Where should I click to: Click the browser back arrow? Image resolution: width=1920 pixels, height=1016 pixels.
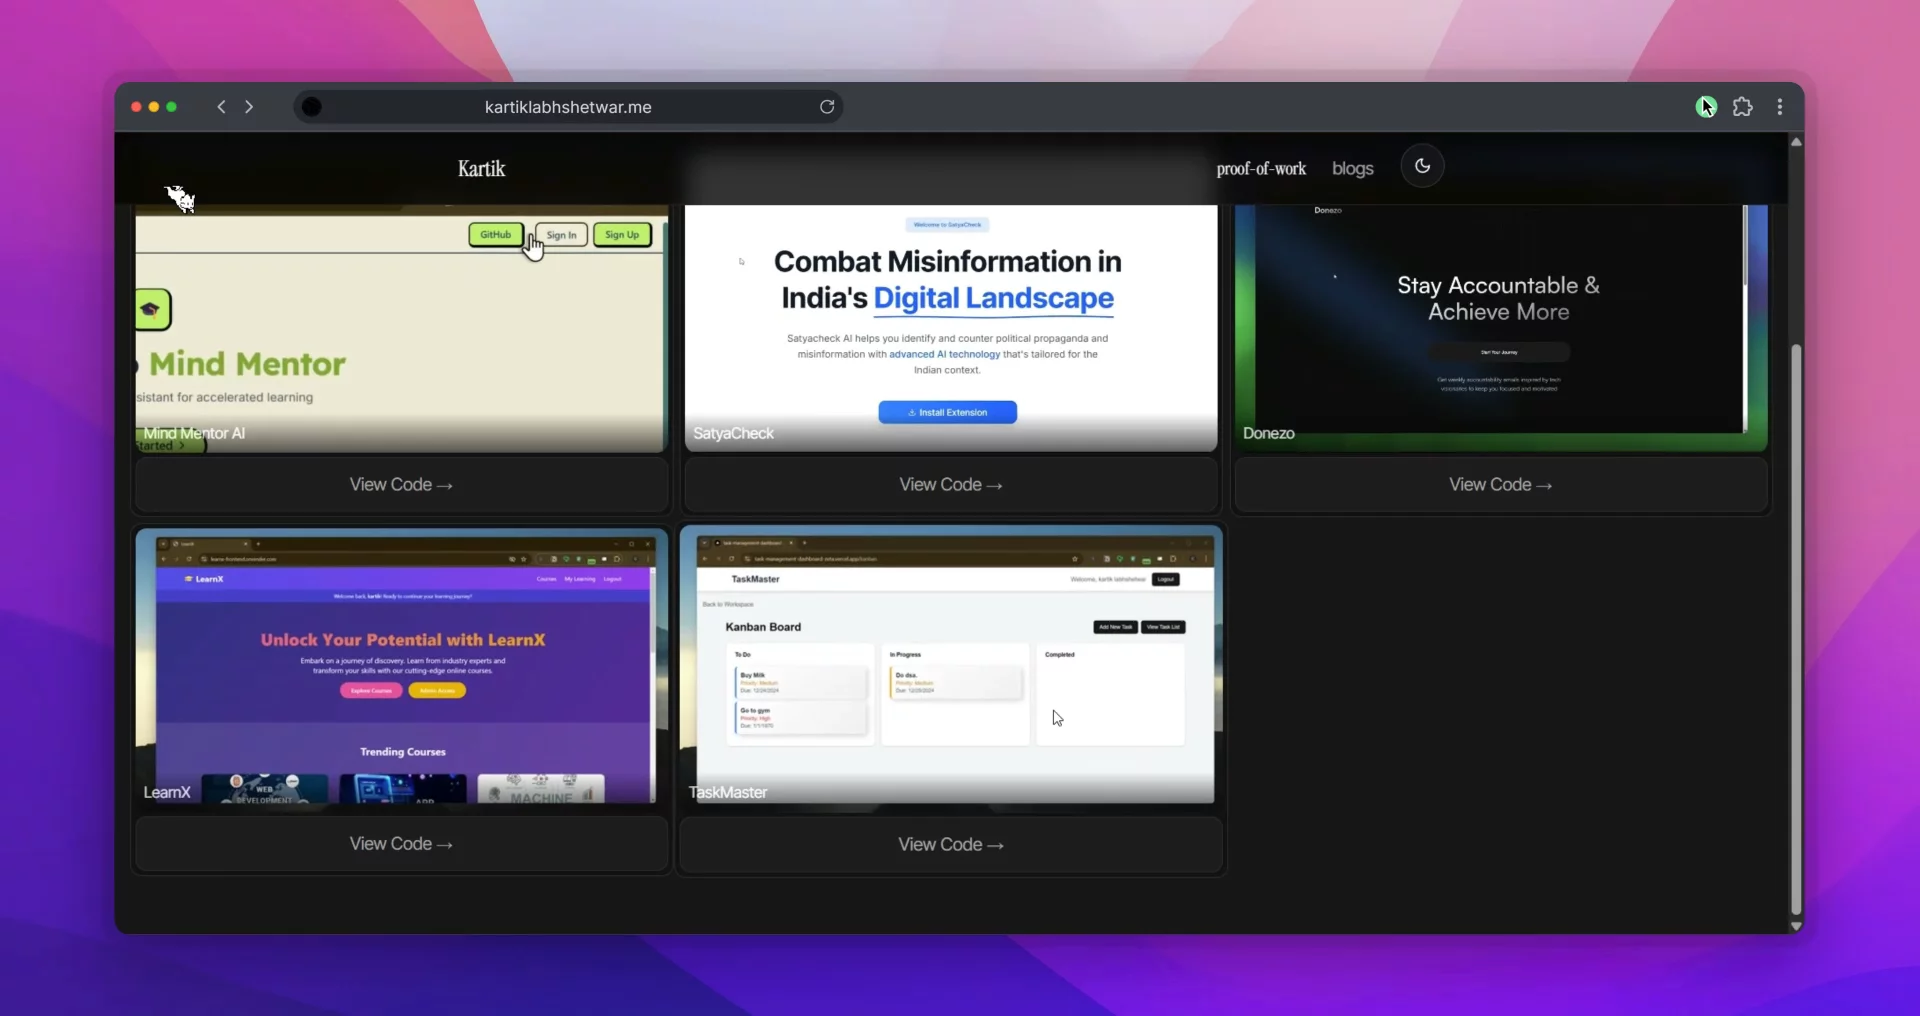pos(221,107)
